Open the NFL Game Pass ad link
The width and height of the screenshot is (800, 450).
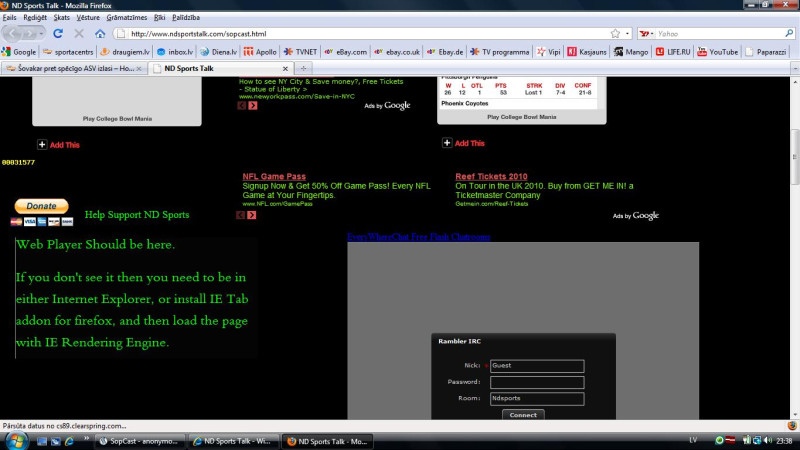pos(274,177)
